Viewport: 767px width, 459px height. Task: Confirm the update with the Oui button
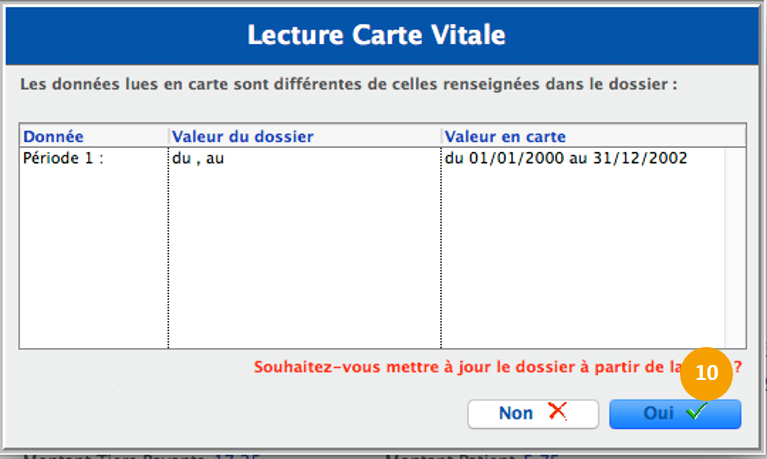(x=675, y=414)
